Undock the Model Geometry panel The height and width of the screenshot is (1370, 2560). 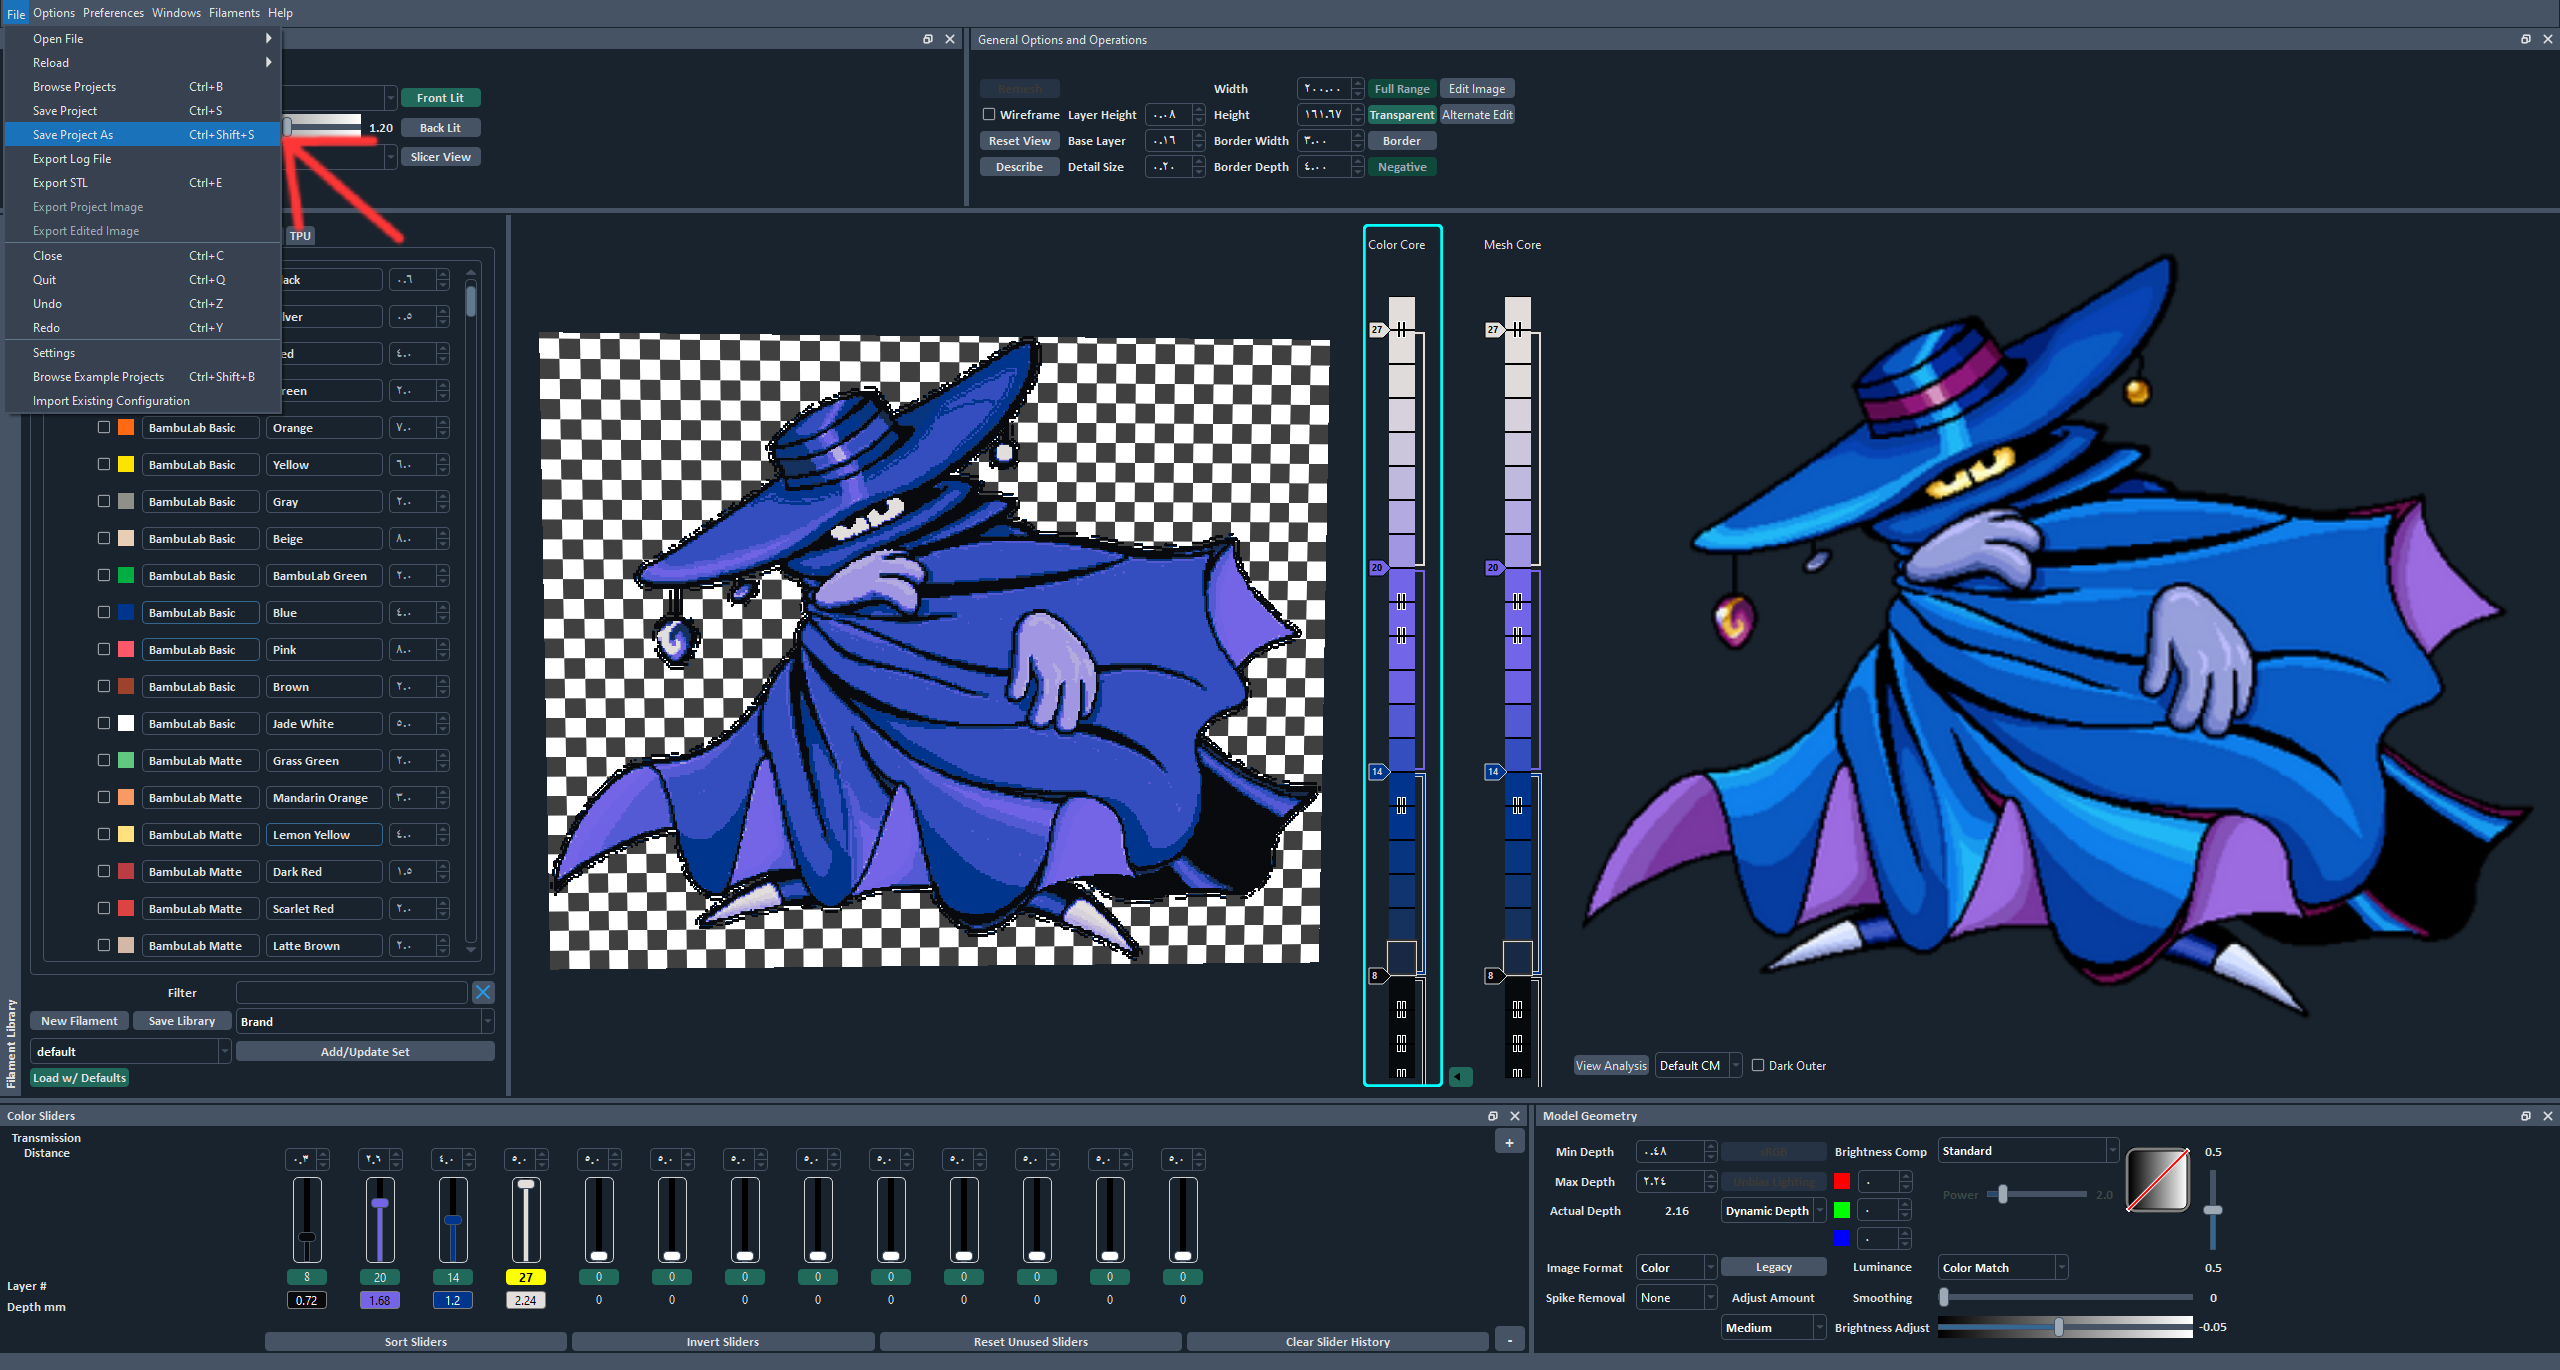(x=2525, y=1115)
